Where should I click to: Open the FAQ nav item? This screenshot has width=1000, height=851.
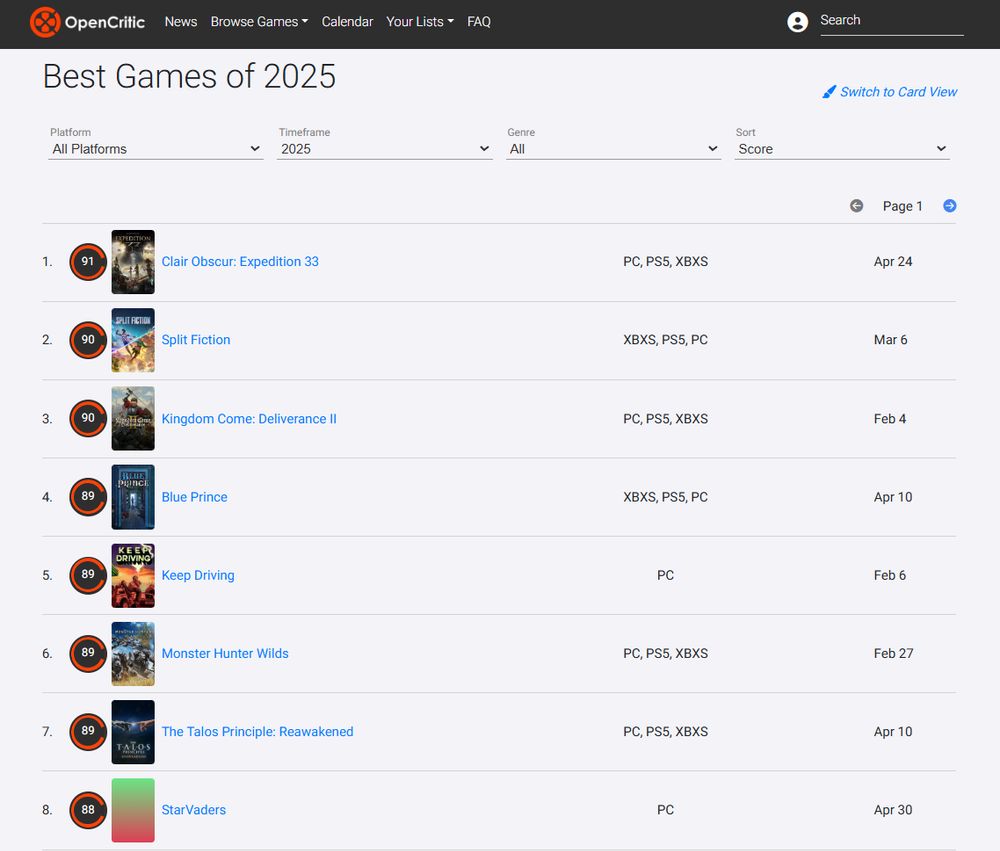(x=479, y=22)
